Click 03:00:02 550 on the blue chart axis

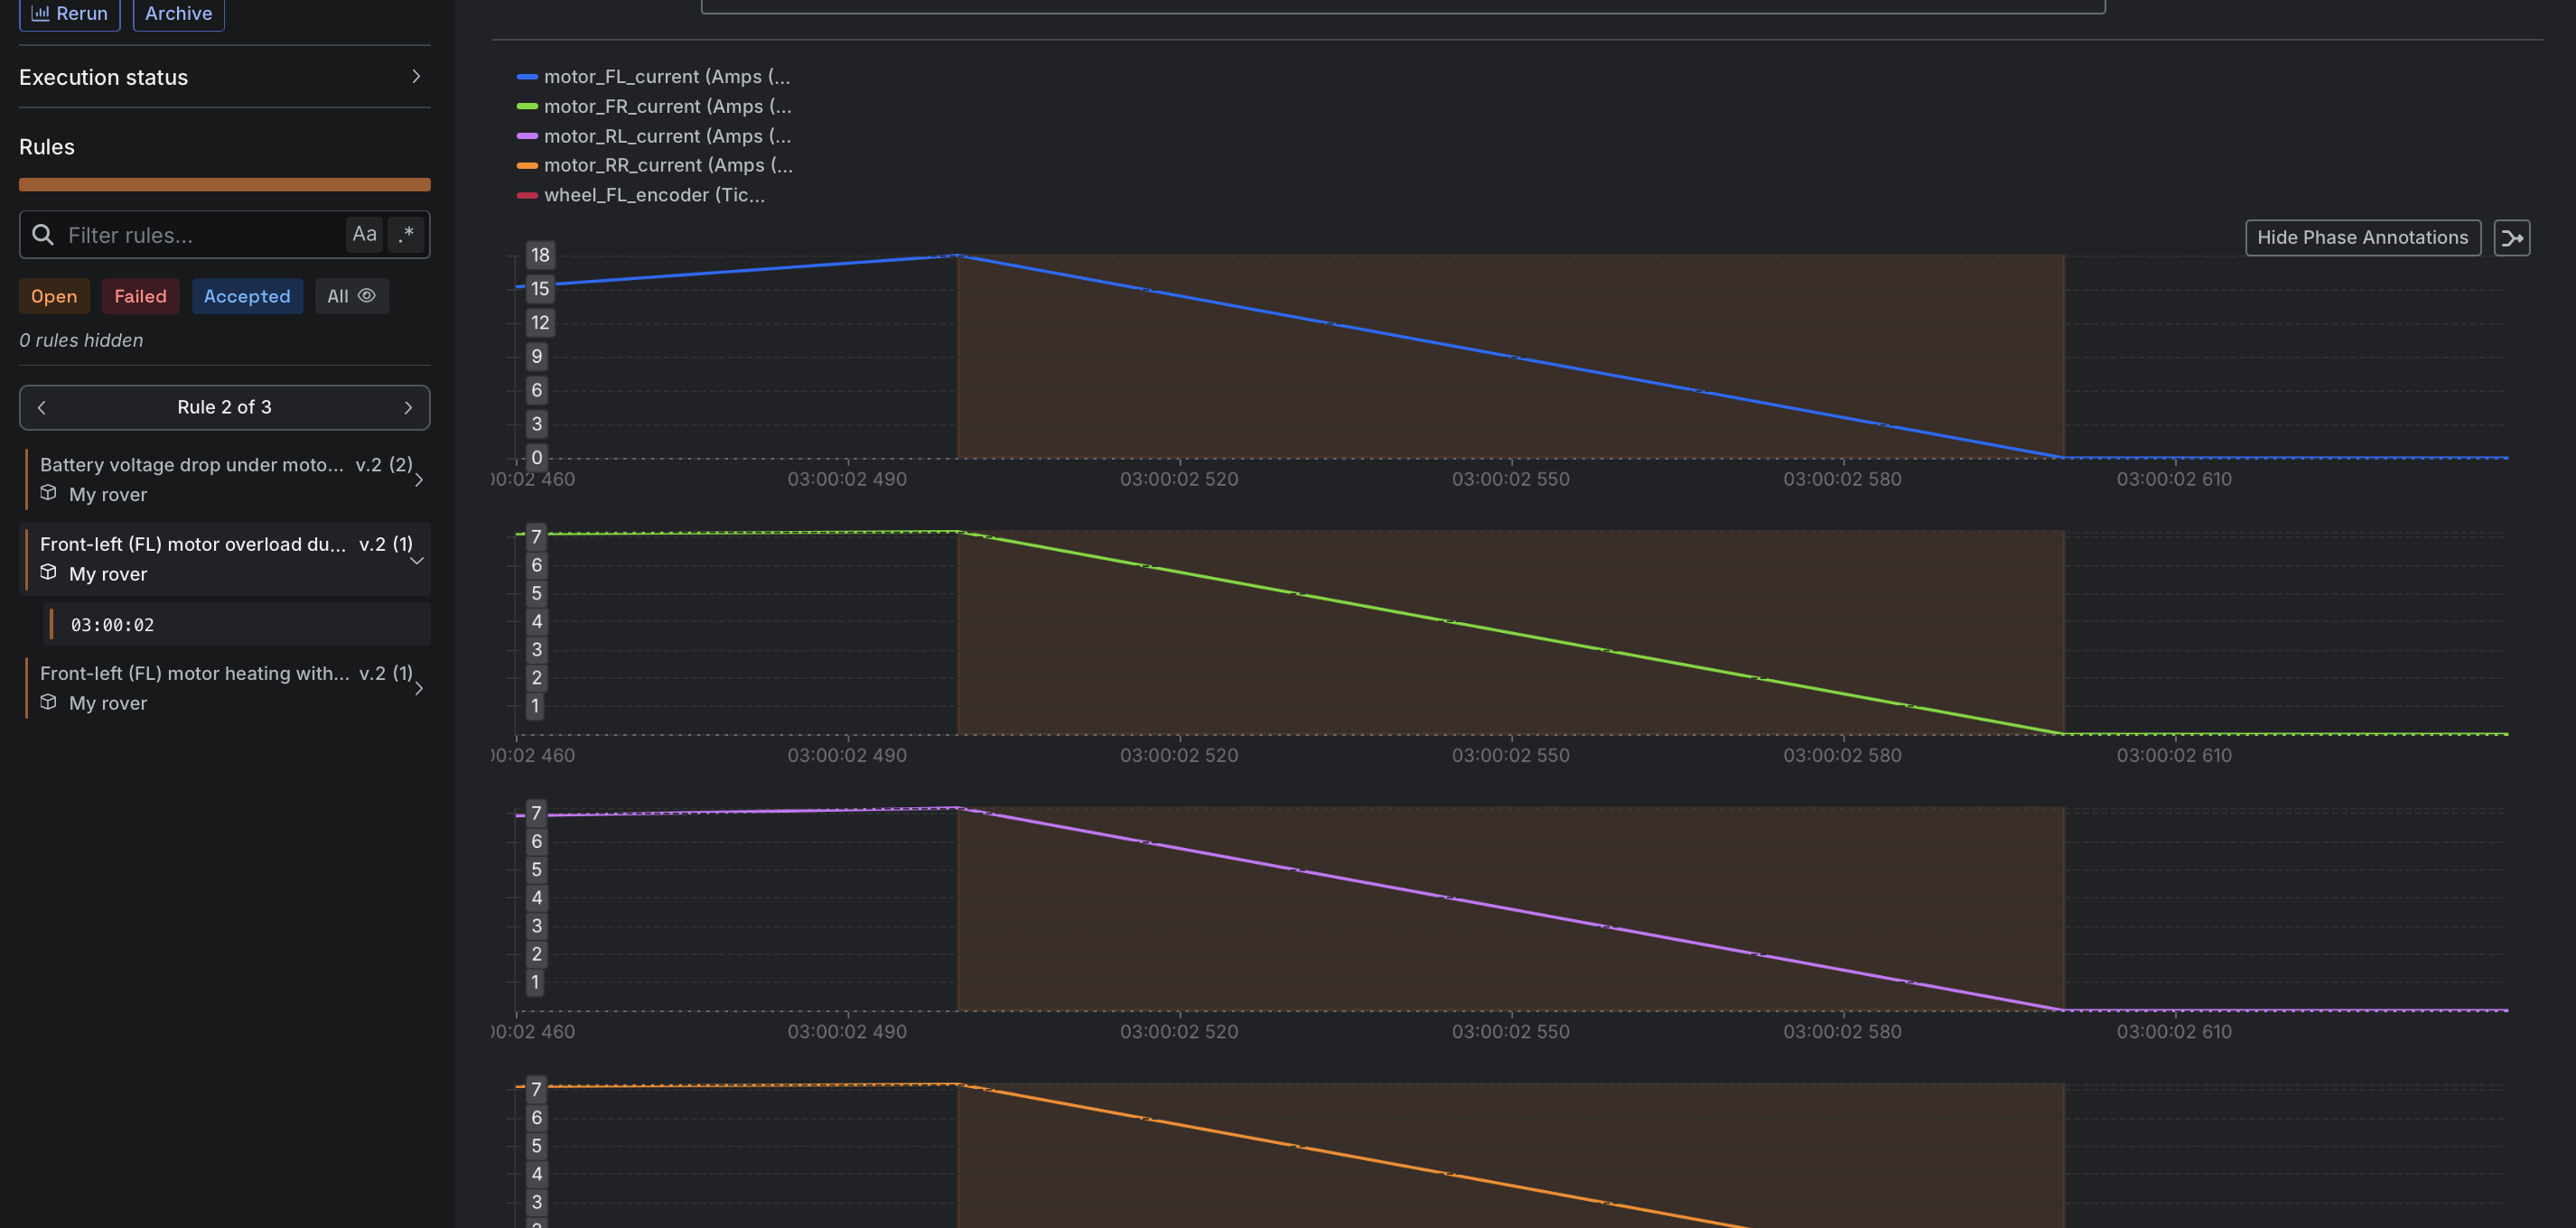tap(1510, 479)
